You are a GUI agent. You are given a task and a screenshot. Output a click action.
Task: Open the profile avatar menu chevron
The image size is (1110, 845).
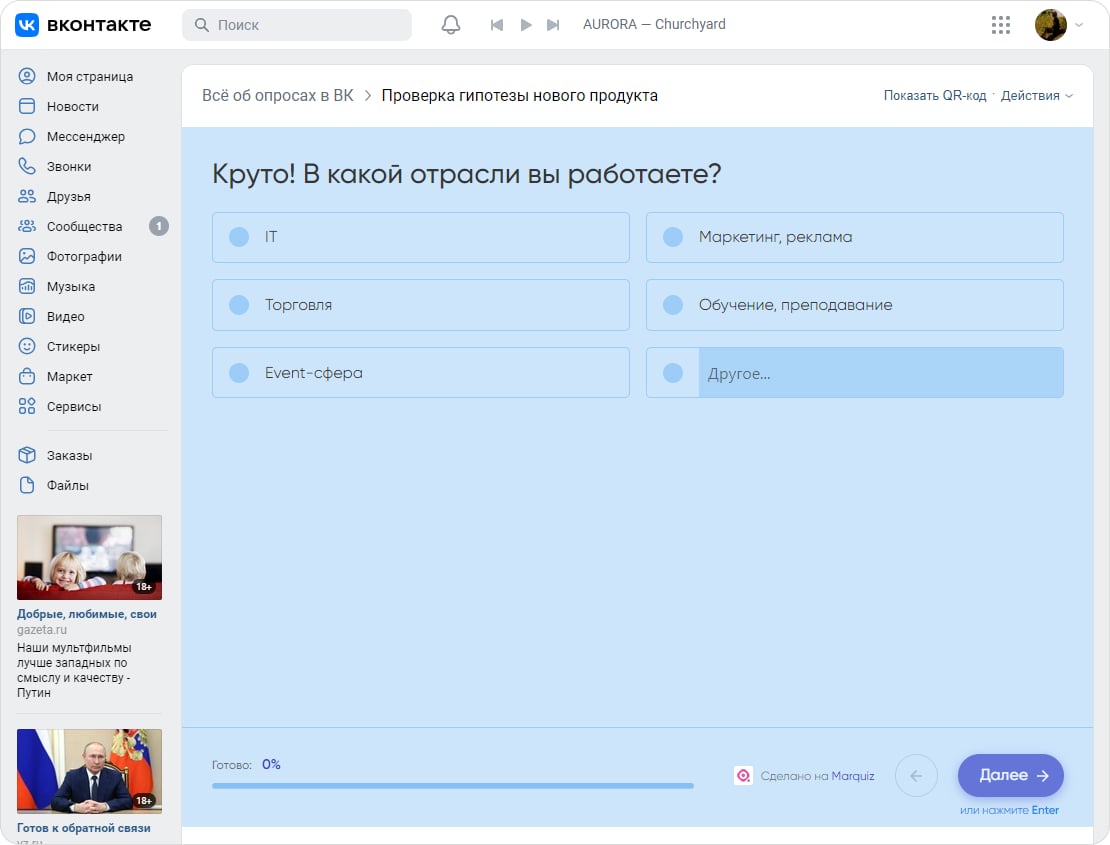[1078, 24]
